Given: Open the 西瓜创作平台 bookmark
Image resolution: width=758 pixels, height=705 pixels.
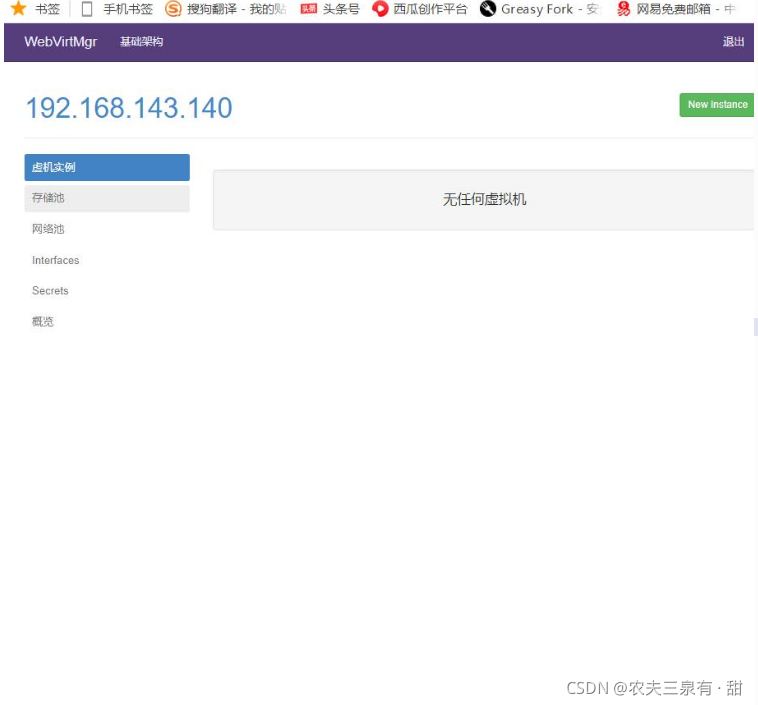Looking at the screenshot, I should (x=420, y=9).
